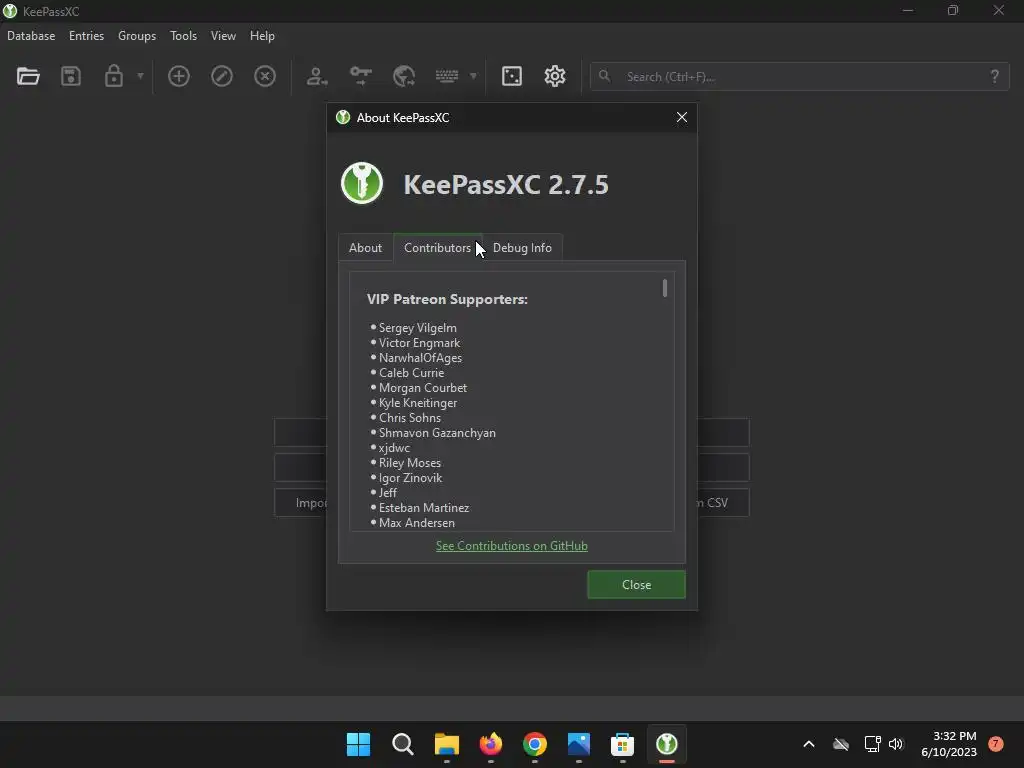The width and height of the screenshot is (1024, 768).
Task: Click the contributors list scrollbar handle
Action: pyautogui.click(x=665, y=288)
